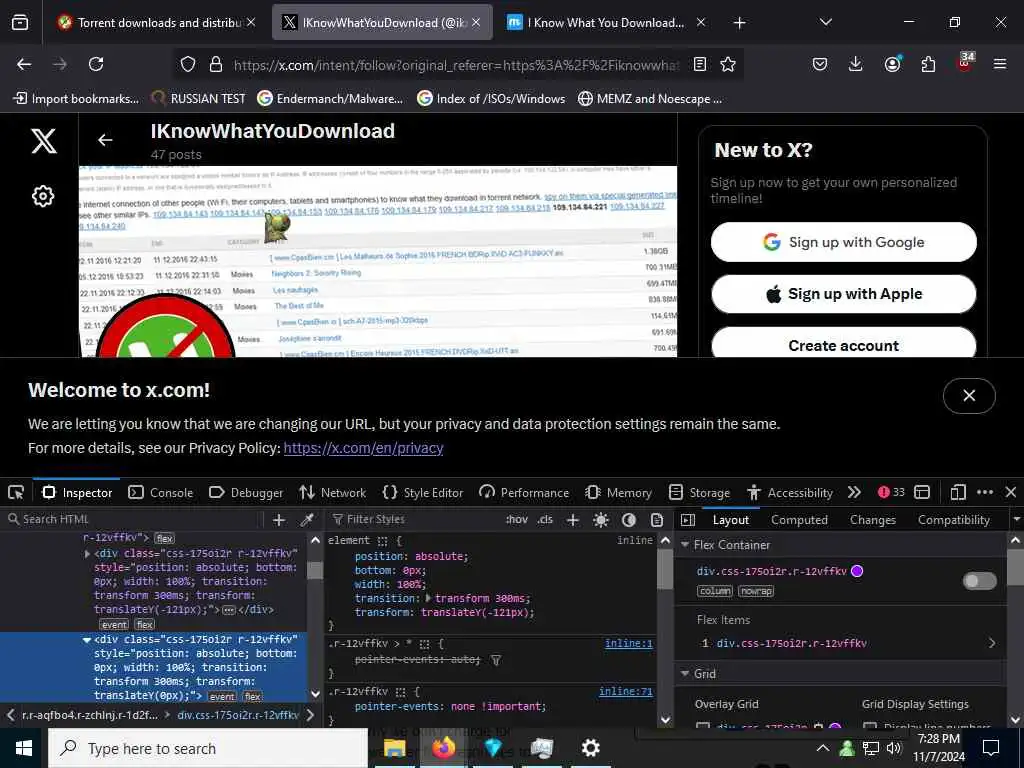View site security padlock information
The image size is (1024, 768).
point(216,64)
